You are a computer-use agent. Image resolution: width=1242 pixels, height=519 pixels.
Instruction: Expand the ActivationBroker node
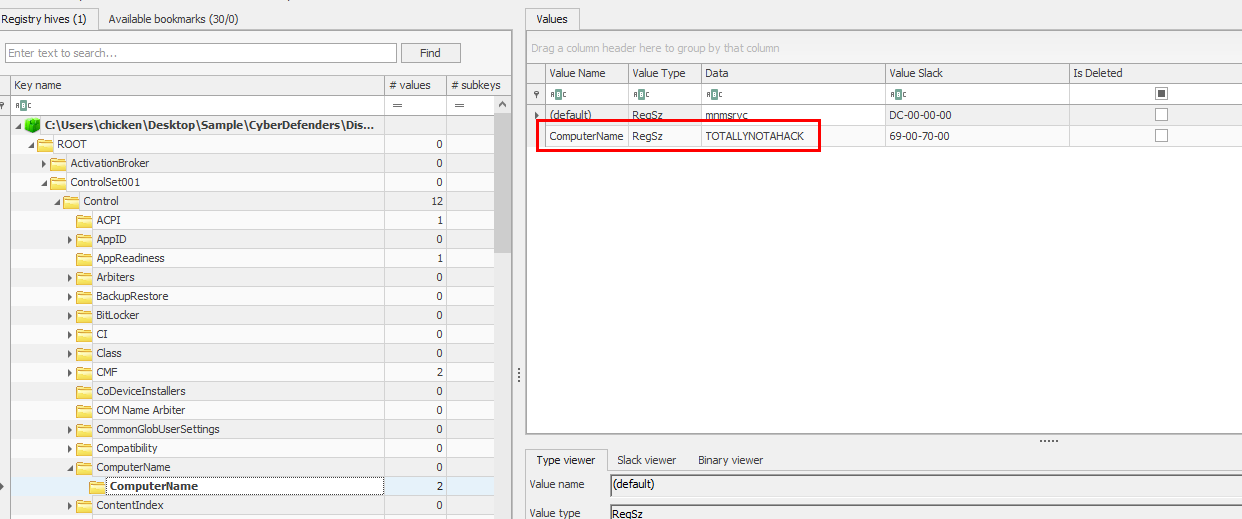coord(44,163)
